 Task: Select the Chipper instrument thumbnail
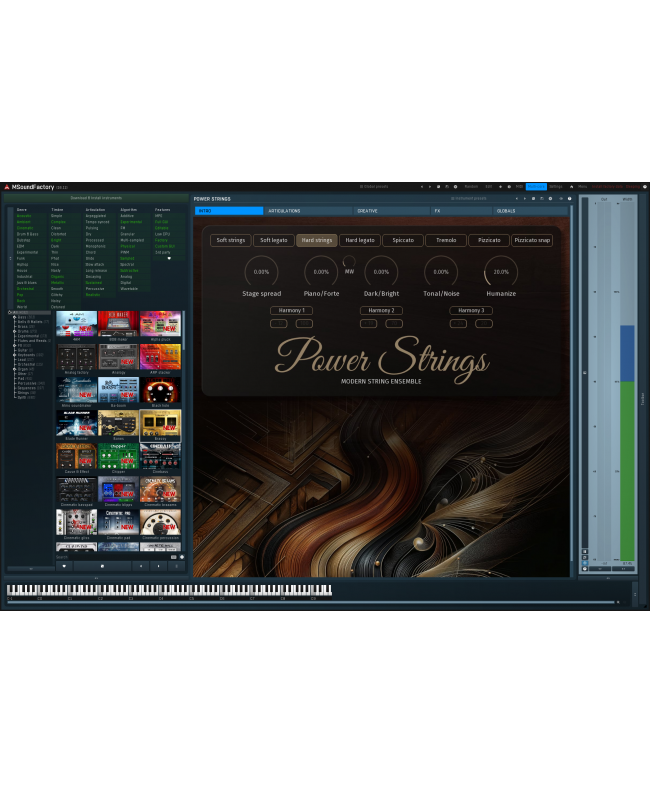pos(118,457)
